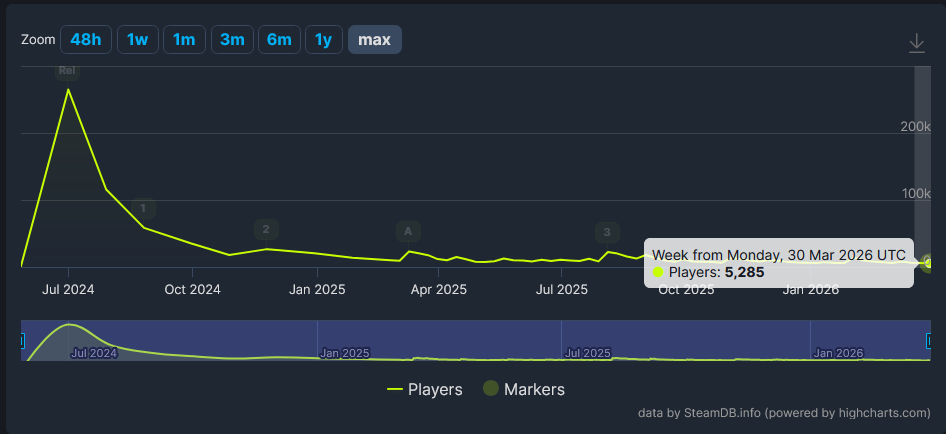The height and width of the screenshot is (434, 946).
Task: Switch zoom to 6m
Action: (x=279, y=40)
